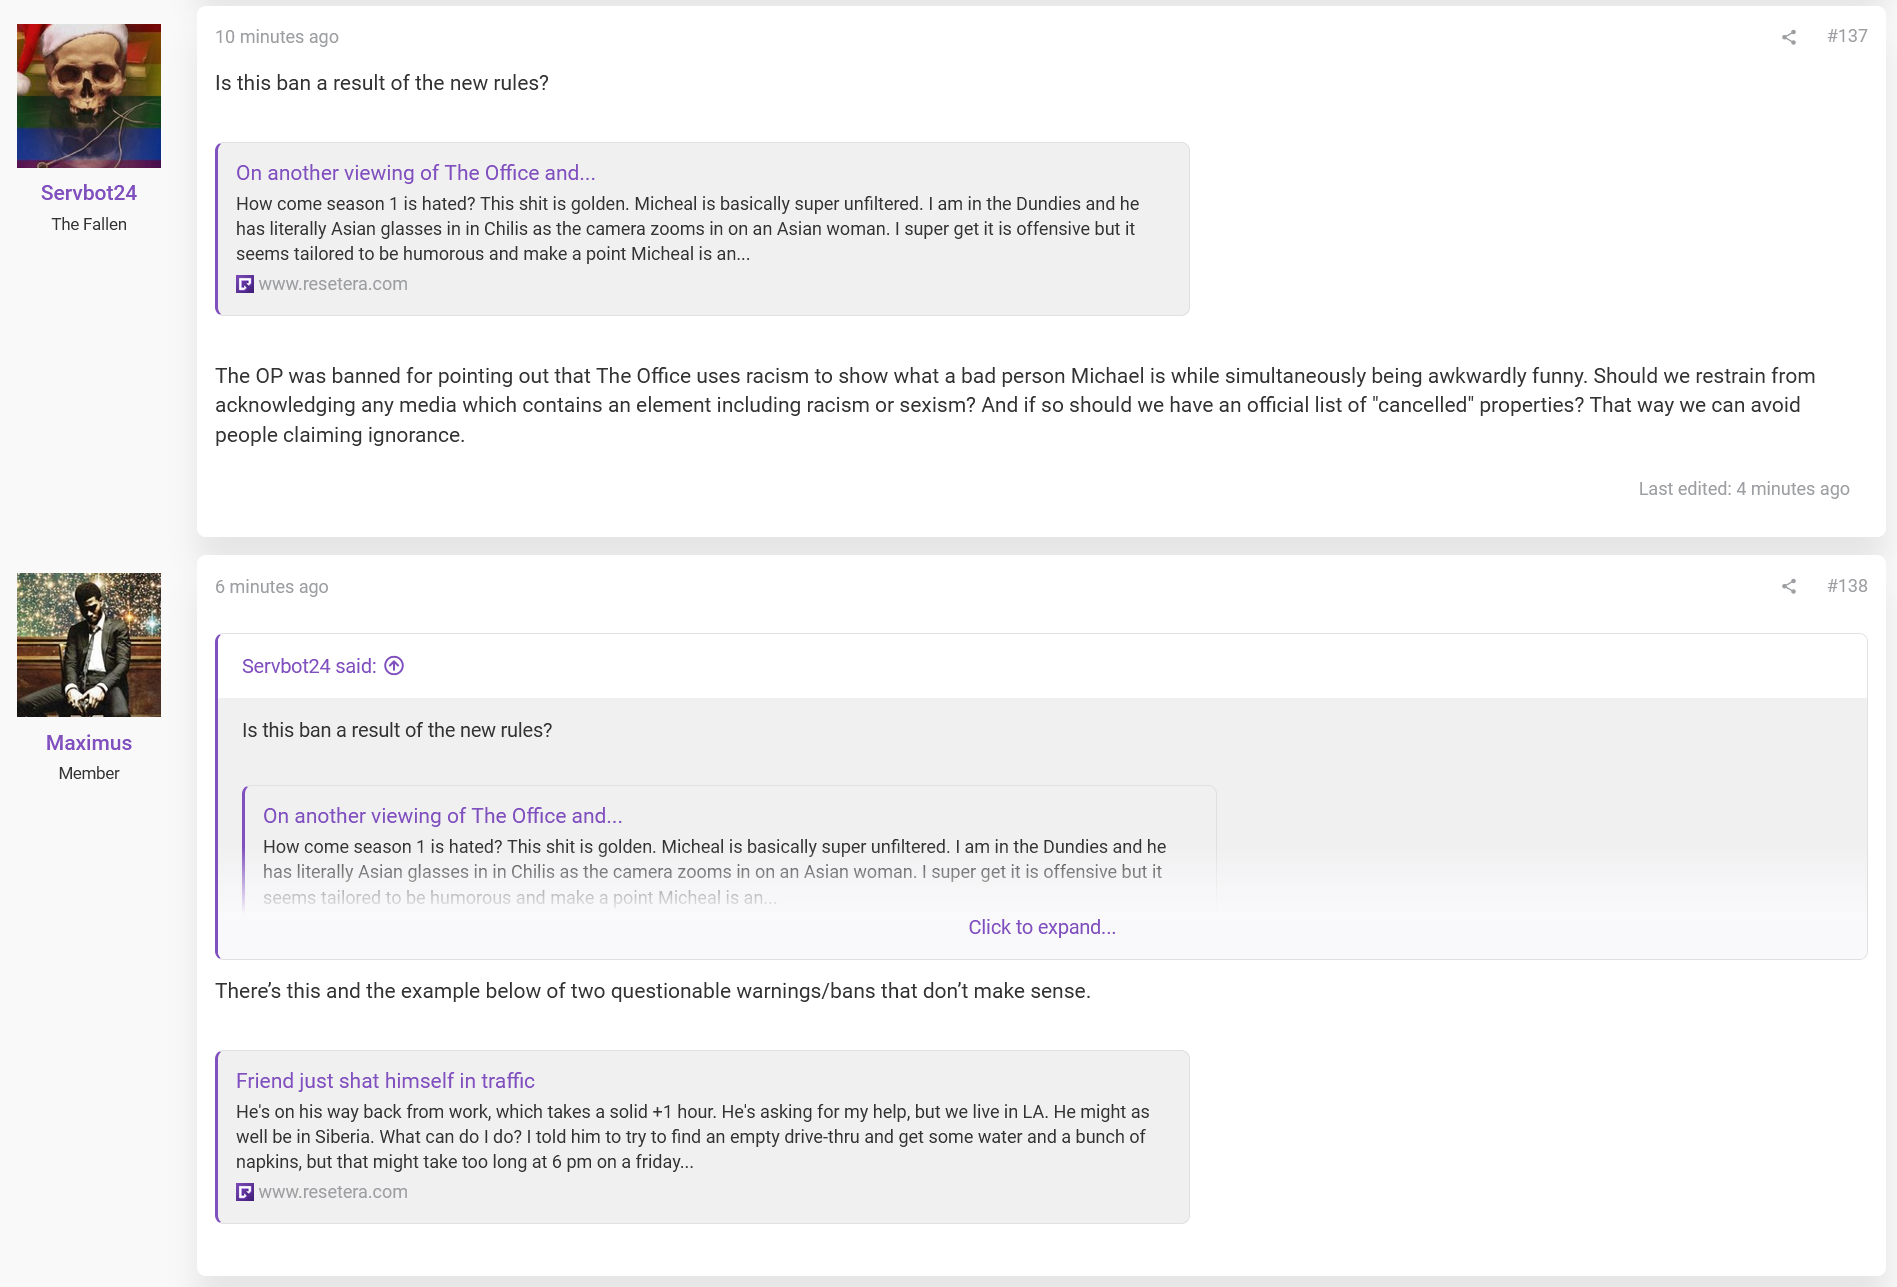1897x1287 pixels.
Task: Expand the quoted post with Click to expand
Action: 1042,927
